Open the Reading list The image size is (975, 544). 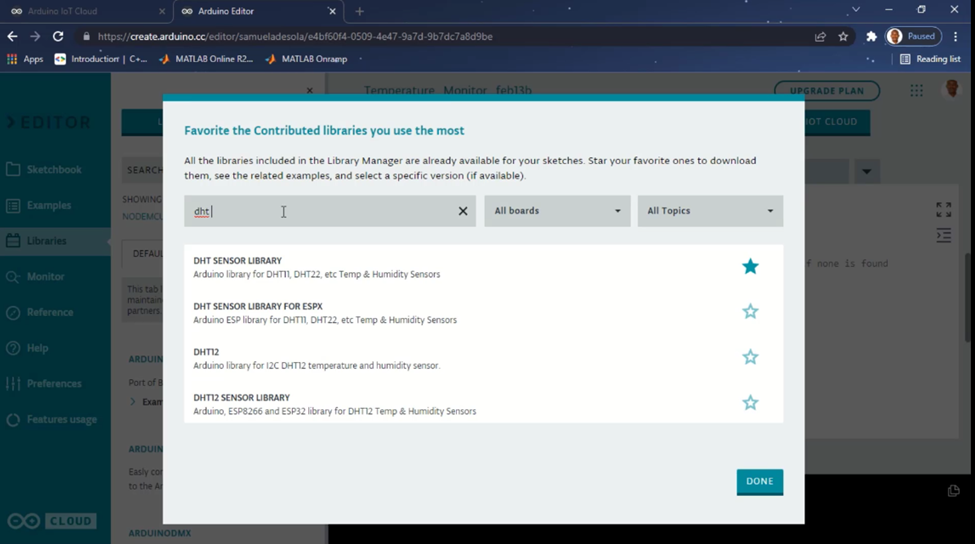point(930,59)
